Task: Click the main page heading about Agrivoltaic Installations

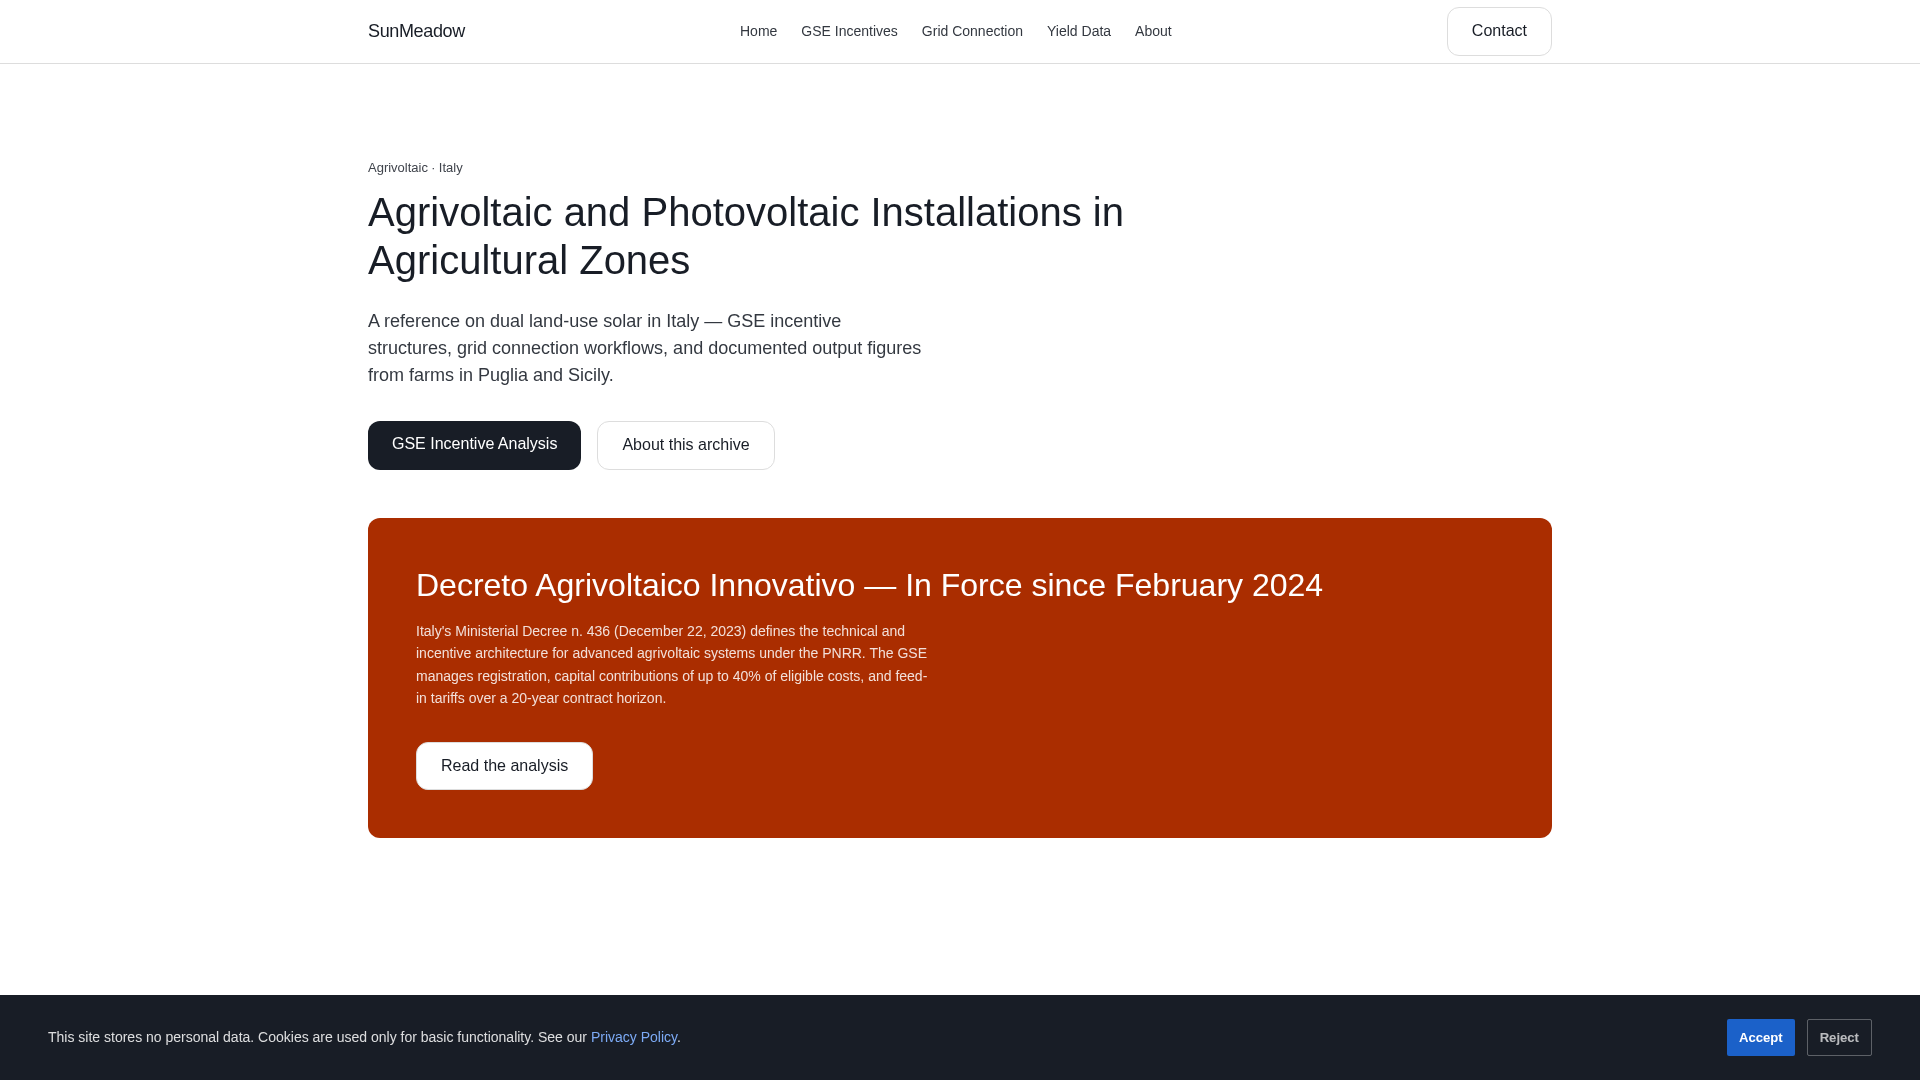Action: point(746,236)
